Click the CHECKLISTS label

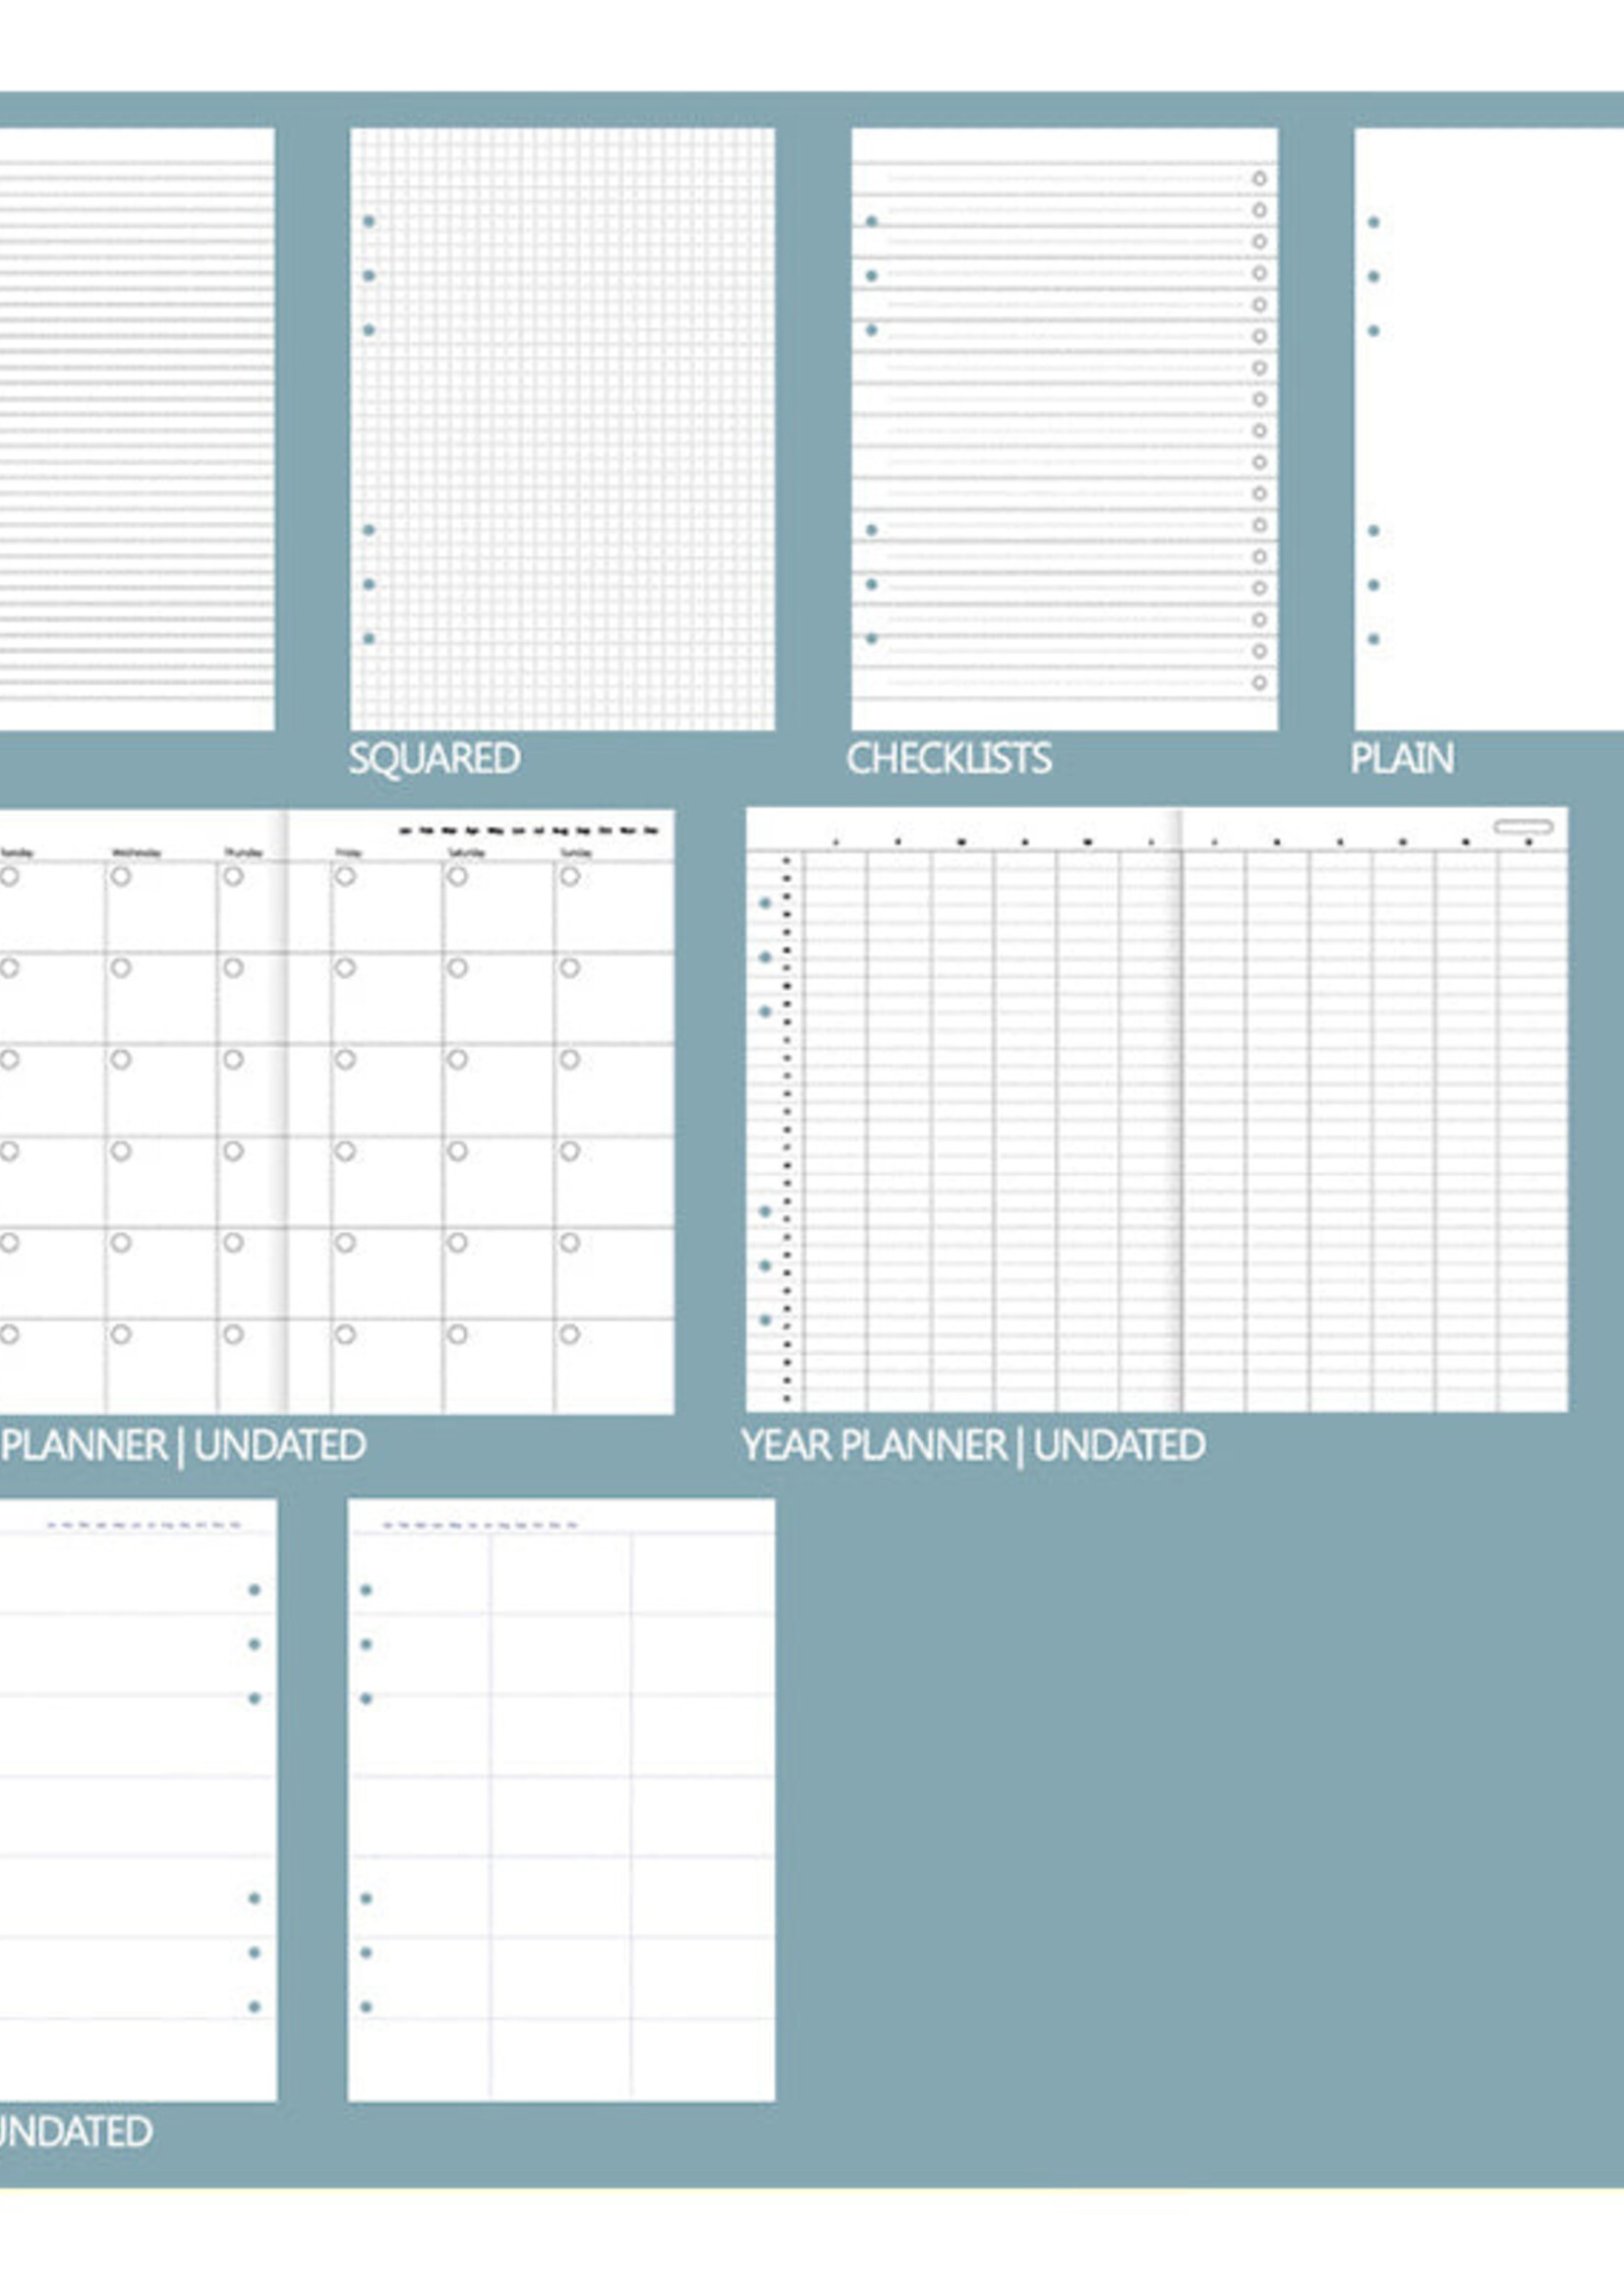click(x=949, y=759)
